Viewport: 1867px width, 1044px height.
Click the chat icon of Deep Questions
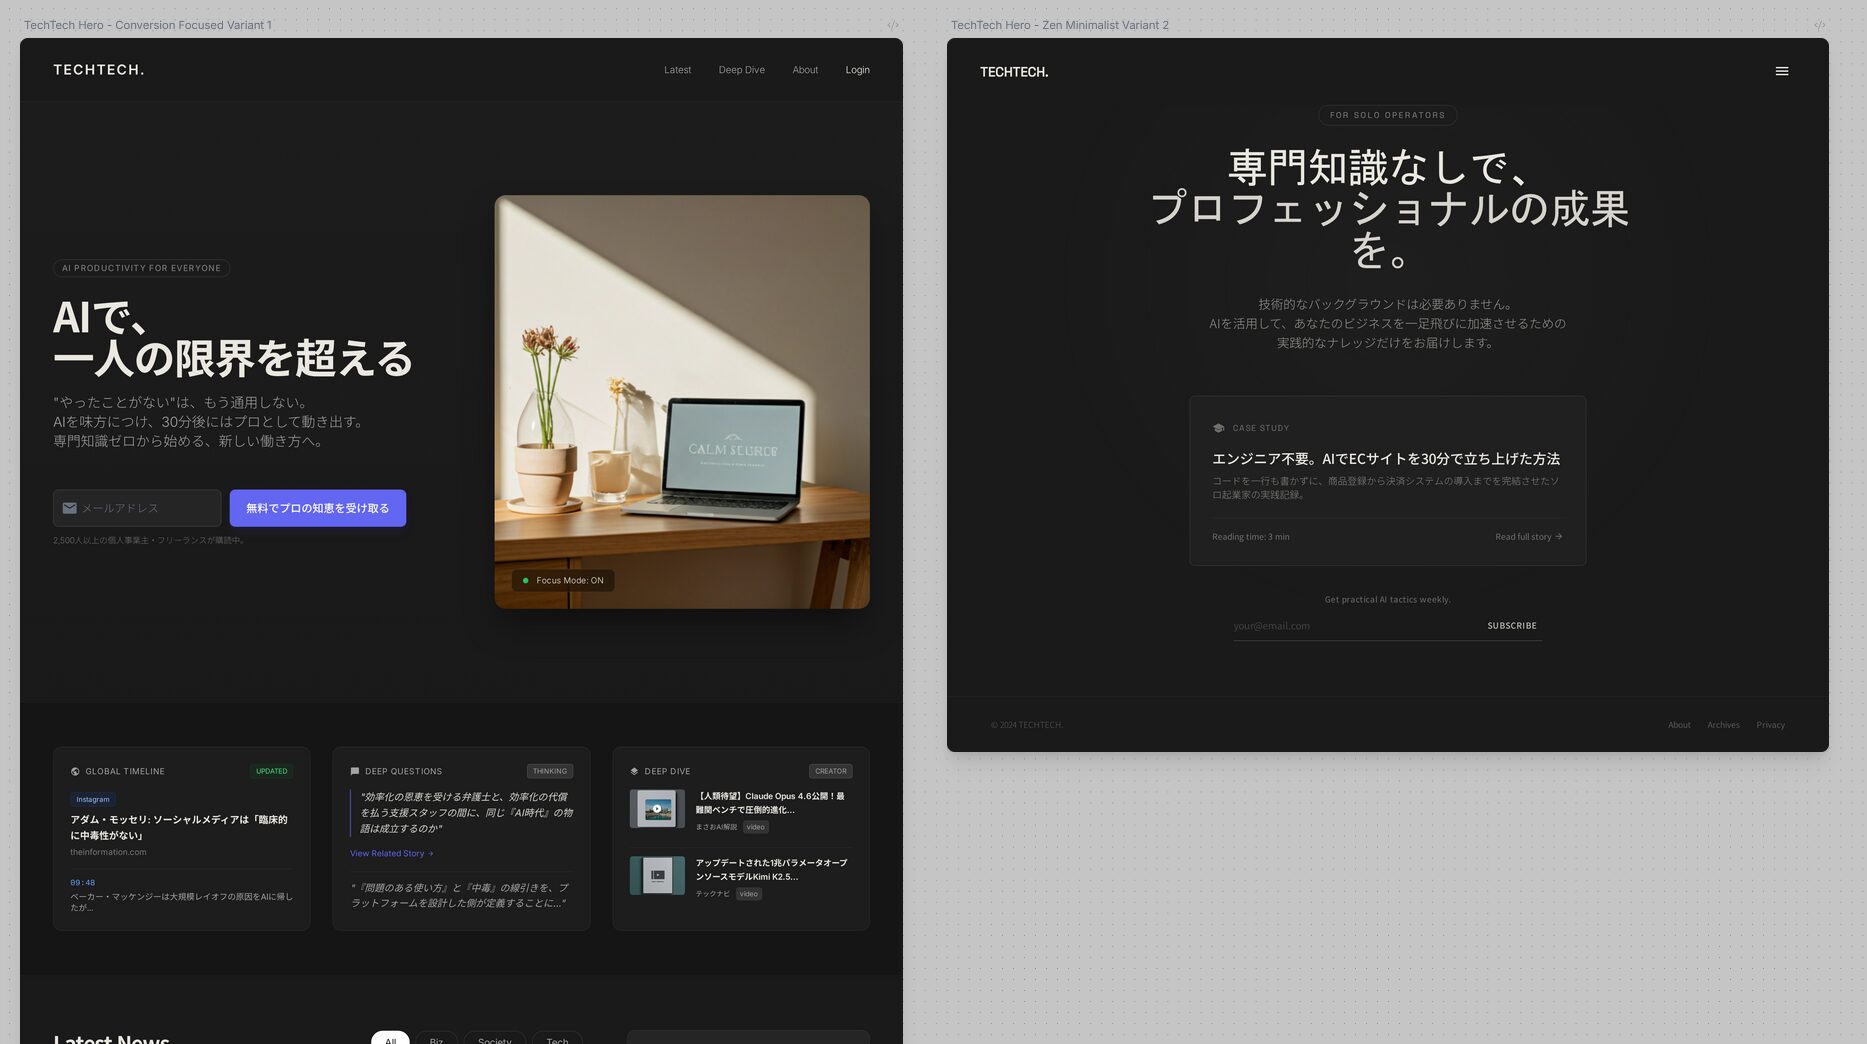[355, 771]
